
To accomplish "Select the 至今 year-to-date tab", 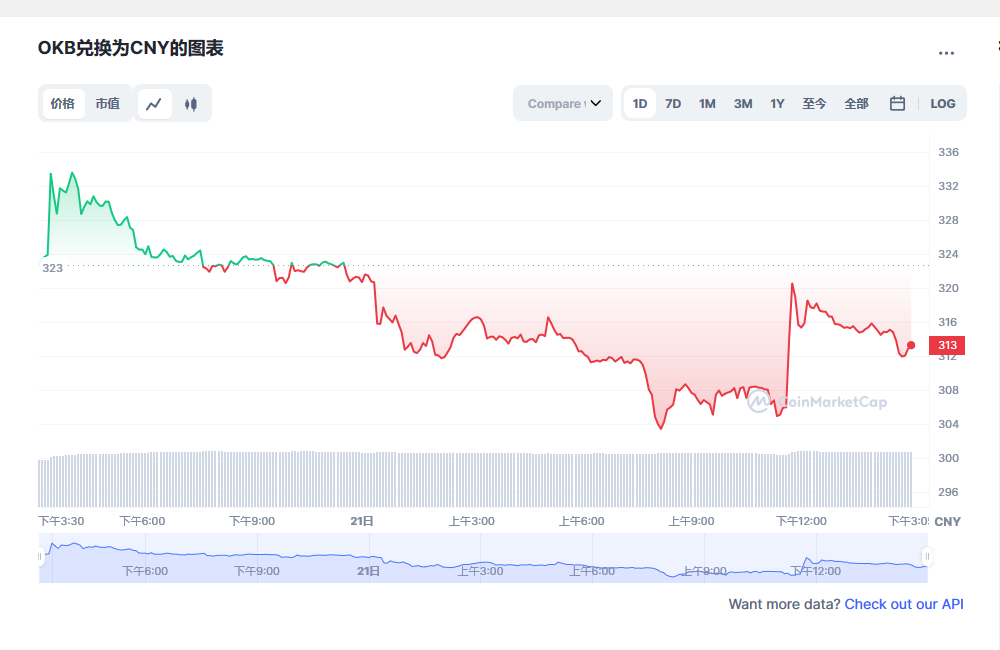I will click(814, 103).
